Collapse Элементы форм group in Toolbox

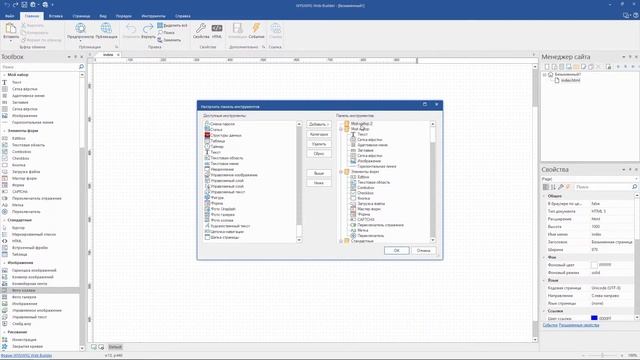(x=4, y=131)
